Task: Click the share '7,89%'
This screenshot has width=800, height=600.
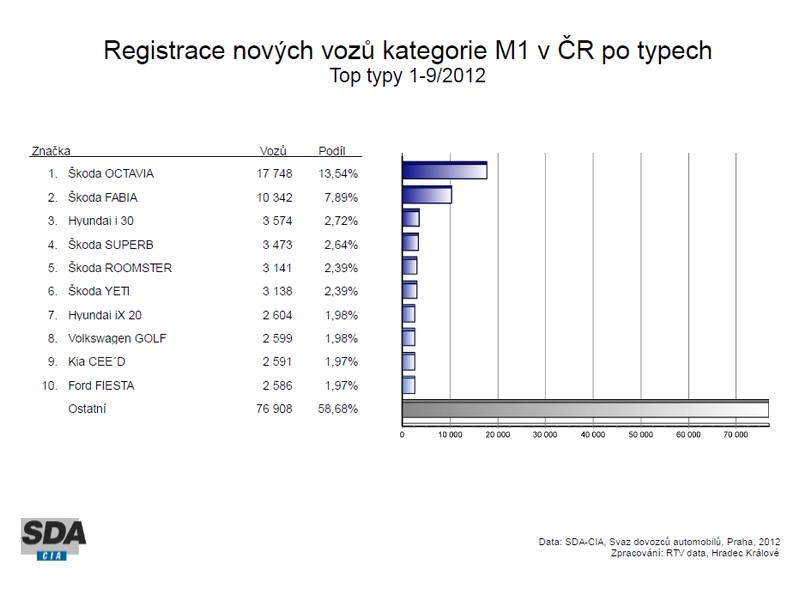Action: click(x=341, y=197)
